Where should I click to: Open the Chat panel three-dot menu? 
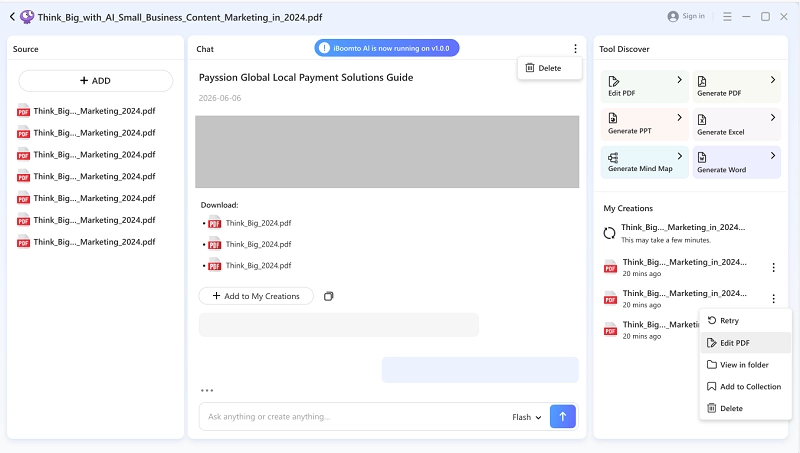(575, 48)
